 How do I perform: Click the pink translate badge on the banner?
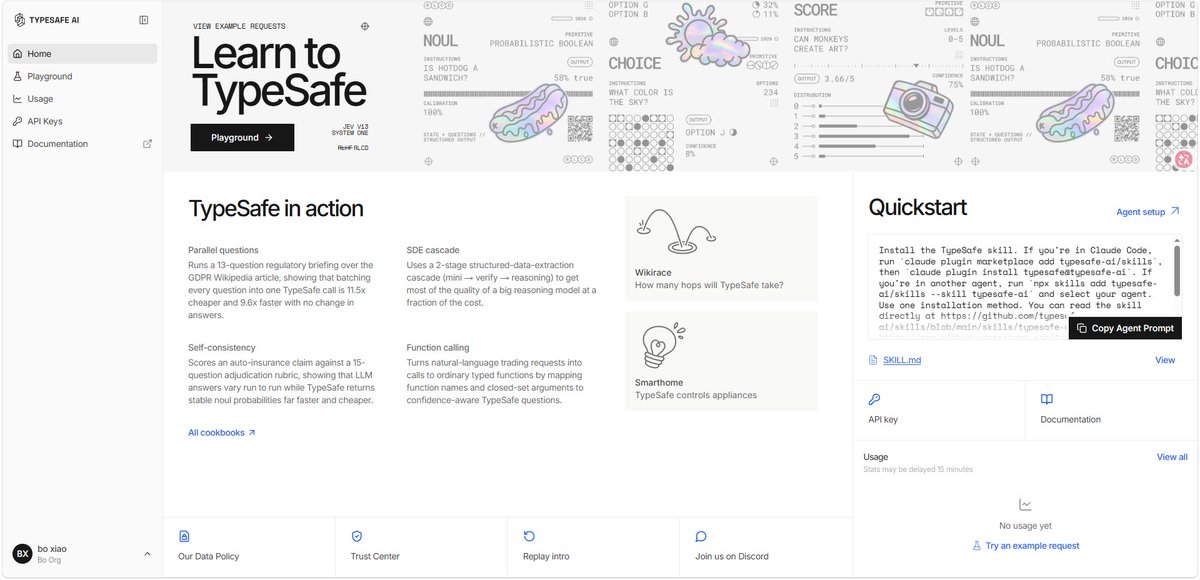[x=1184, y=158]
